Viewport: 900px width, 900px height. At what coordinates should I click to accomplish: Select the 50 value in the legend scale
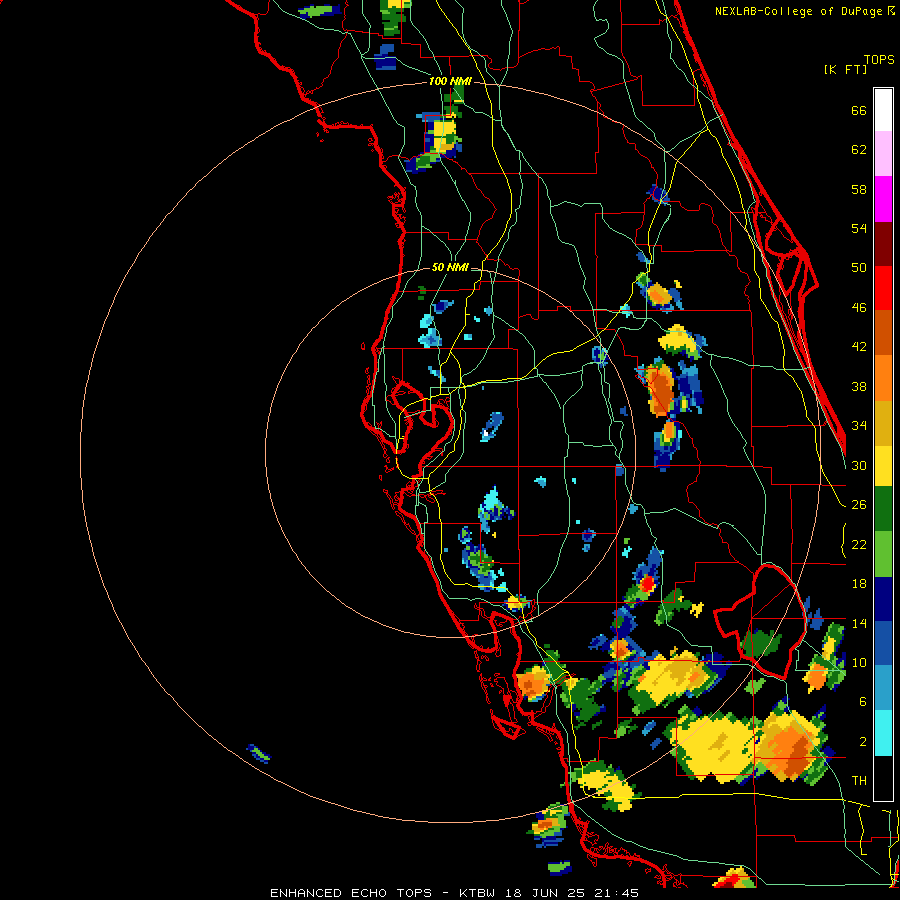point(859,268)
